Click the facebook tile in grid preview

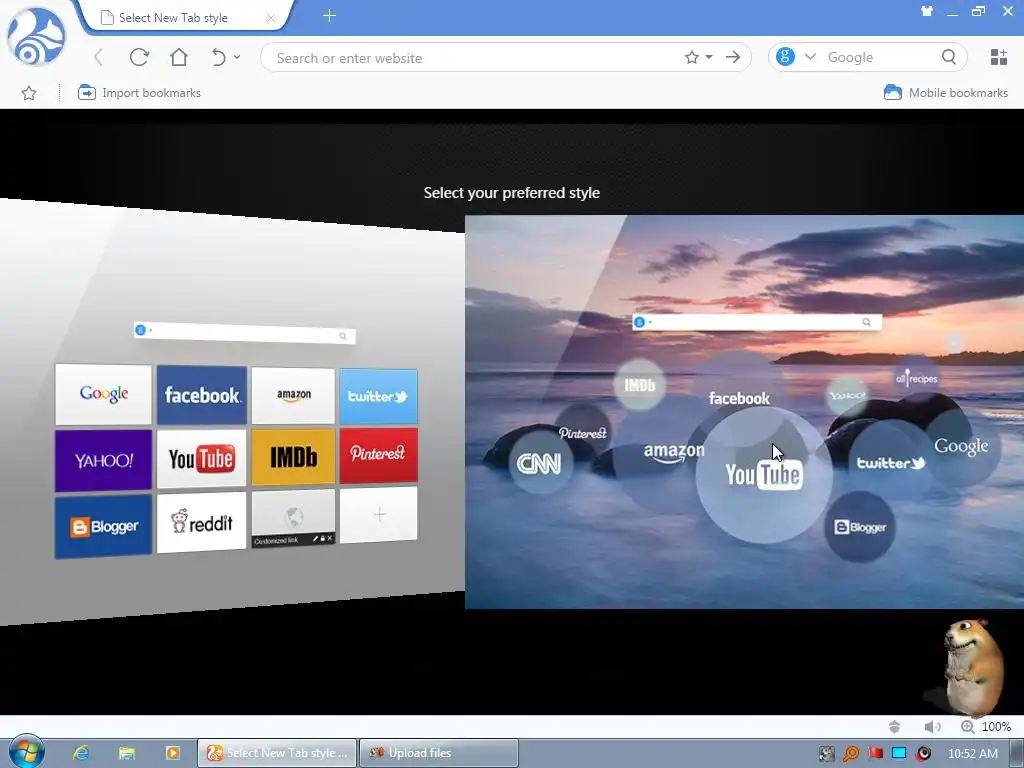[202, 395]
